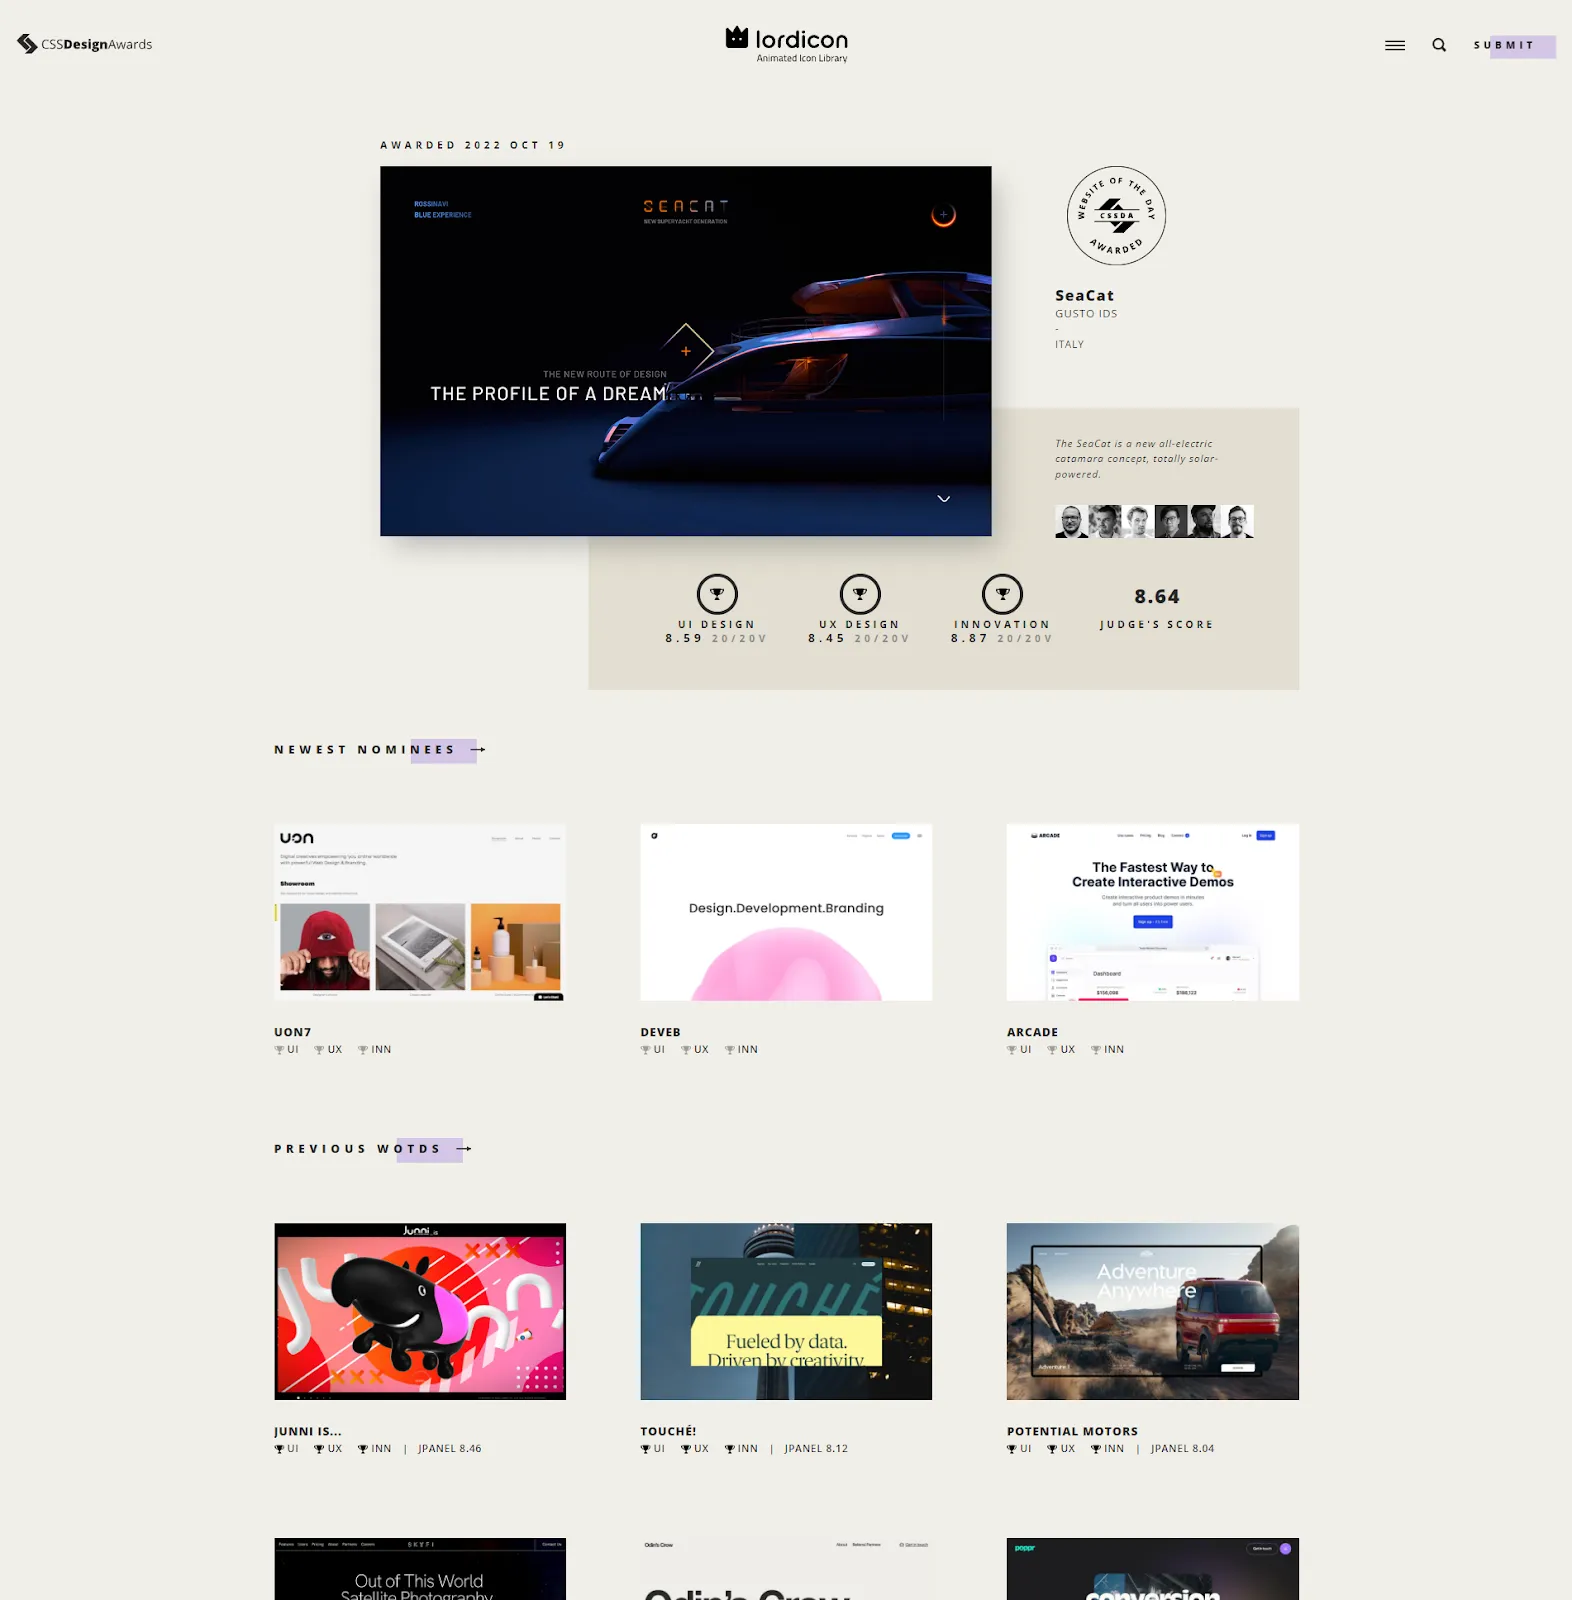The width and height of the screenshot is (1572, 1600).
Task: Click the Website of the Day badge
Action: pos(1116,215)
